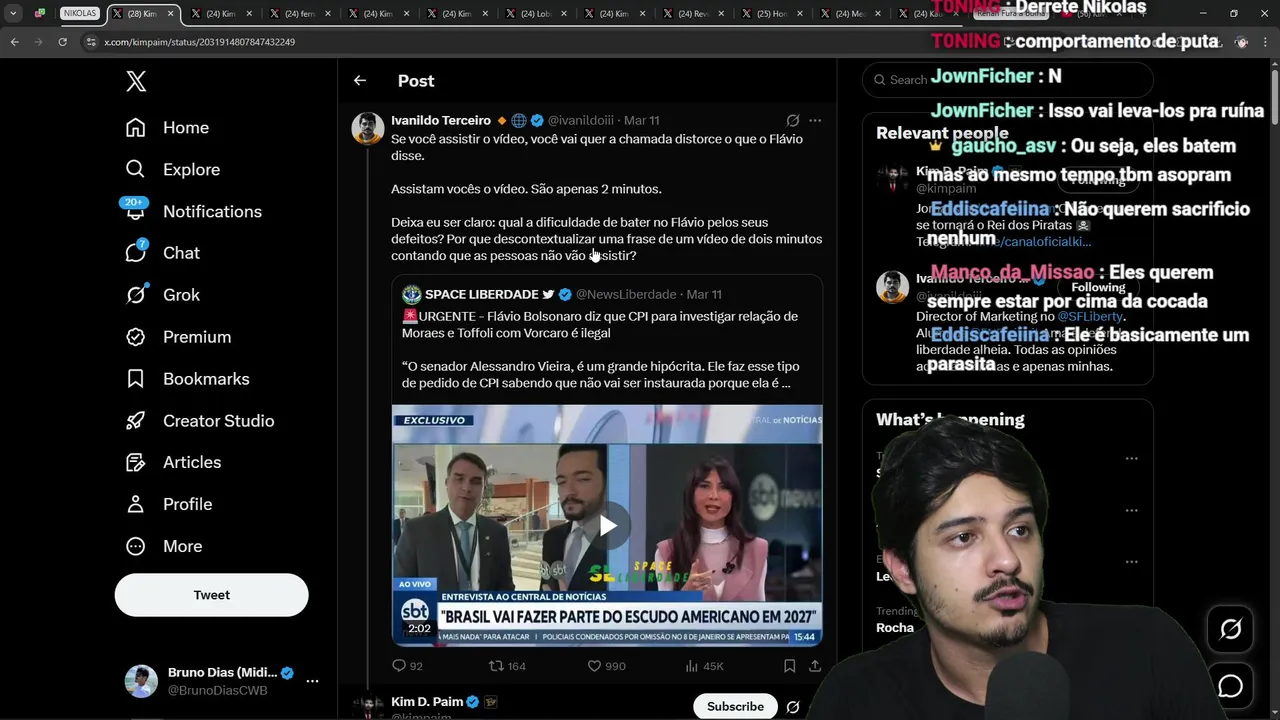Click the Ivanildo Terceiro name link in the post

point(441,120)
